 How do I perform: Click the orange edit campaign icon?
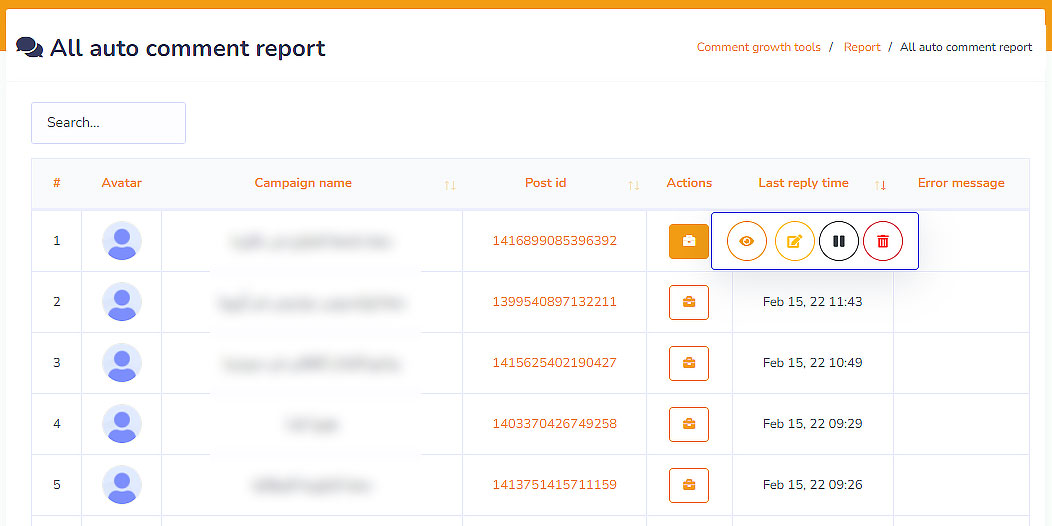point(794,241)
